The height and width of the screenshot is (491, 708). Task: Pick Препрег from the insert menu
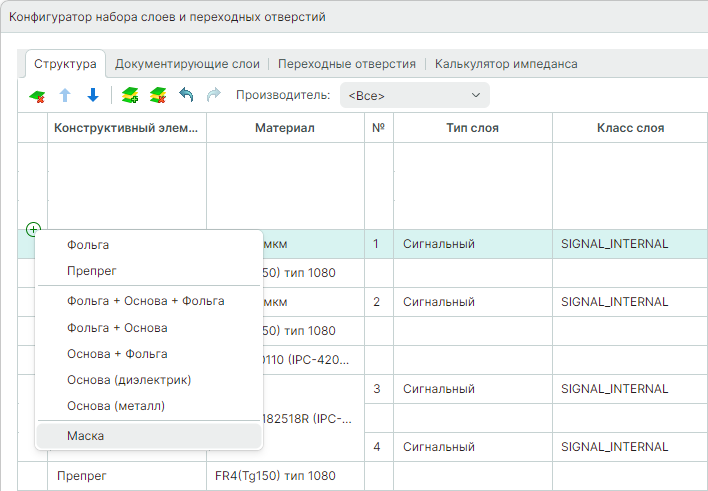coord(92,271)
